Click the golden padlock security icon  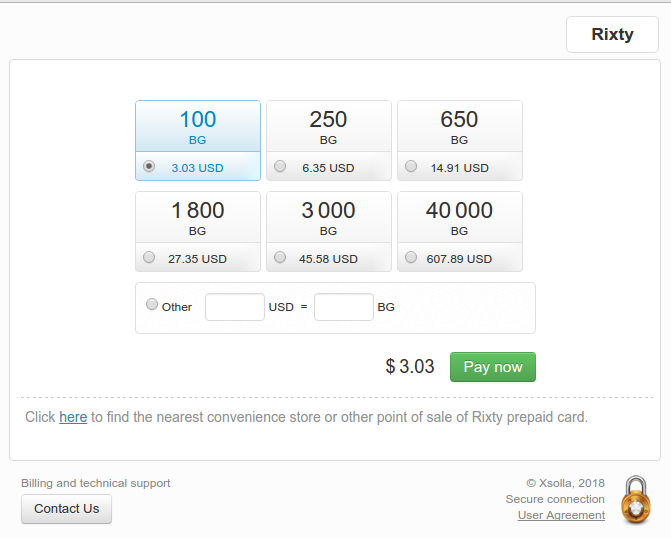pyautogui.click(x=636, y=499)
